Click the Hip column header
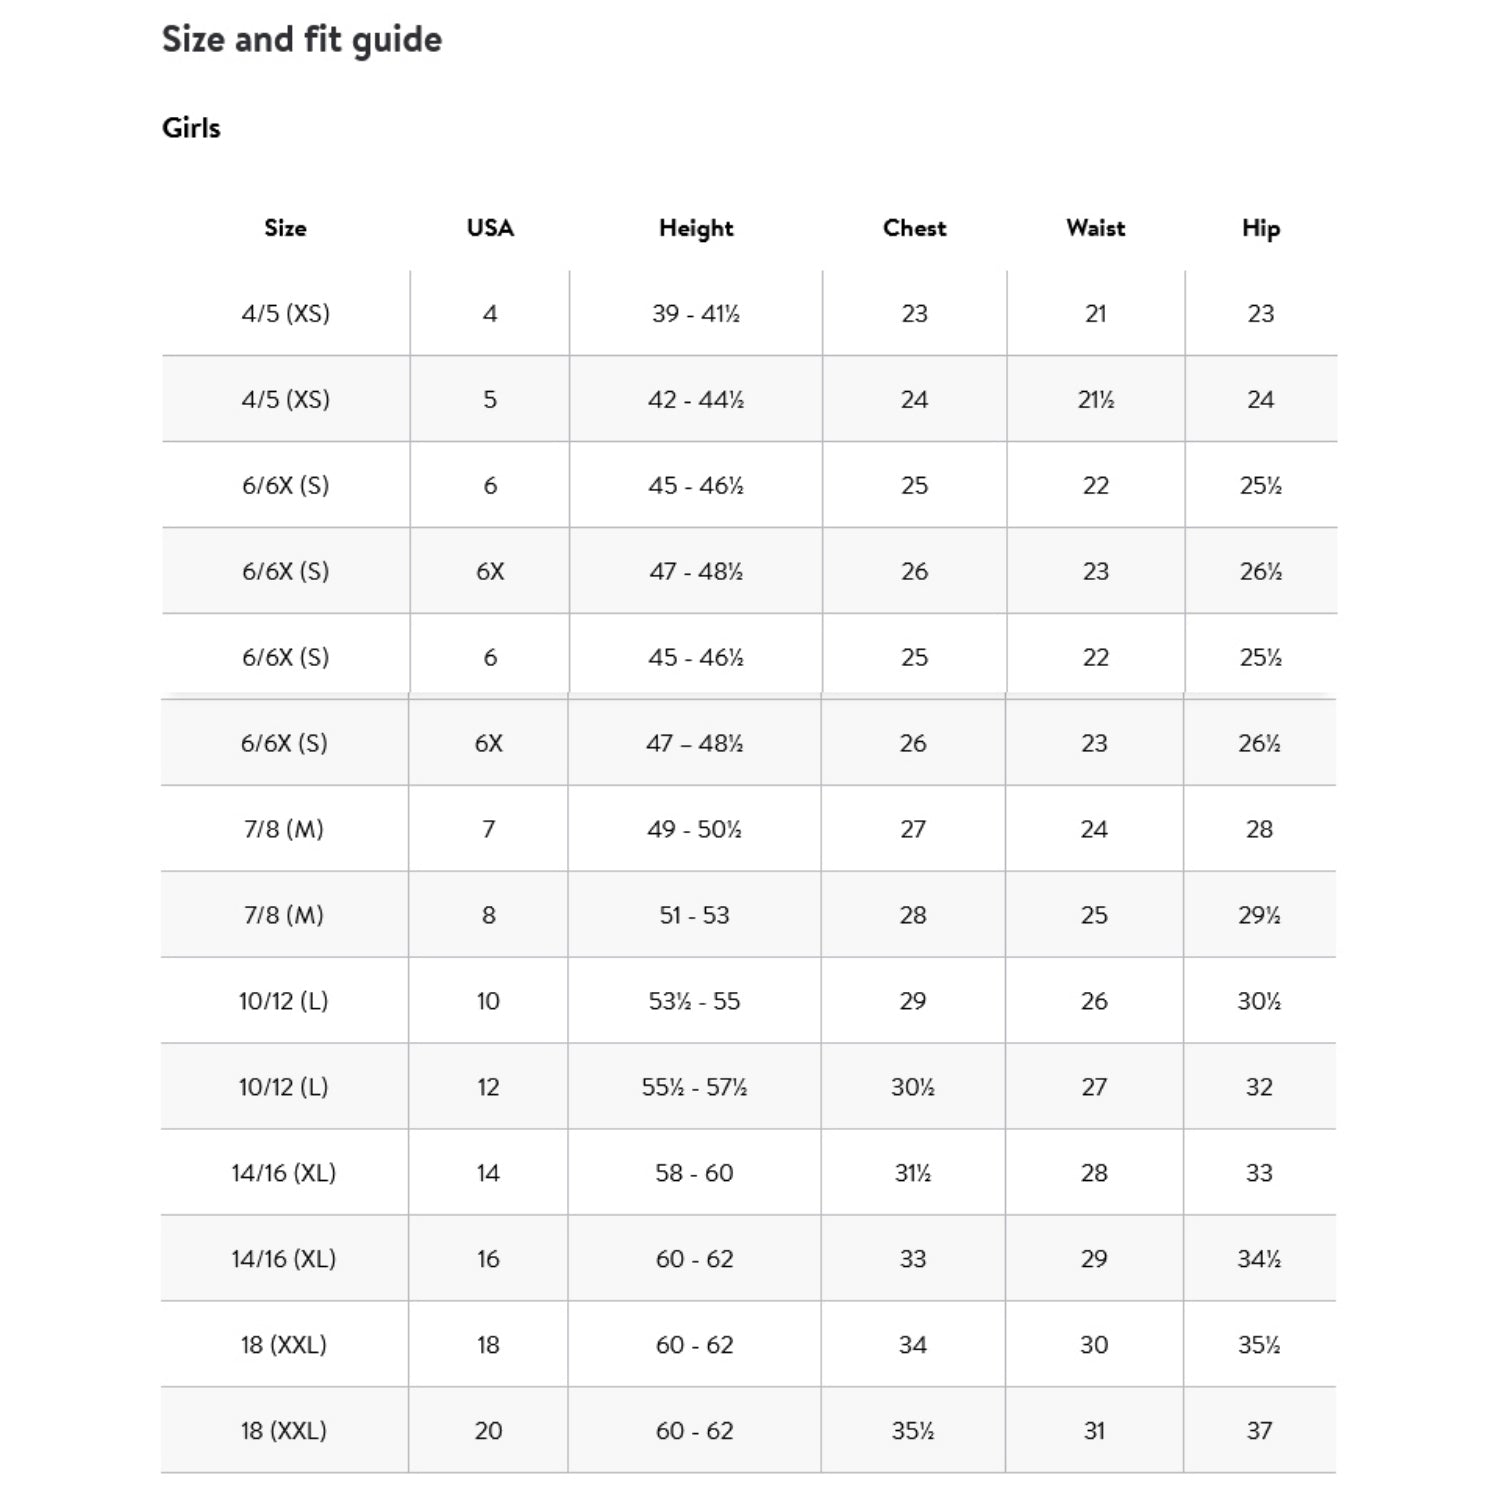This screenshot has width=1500, height=1500. point(1261,228)
